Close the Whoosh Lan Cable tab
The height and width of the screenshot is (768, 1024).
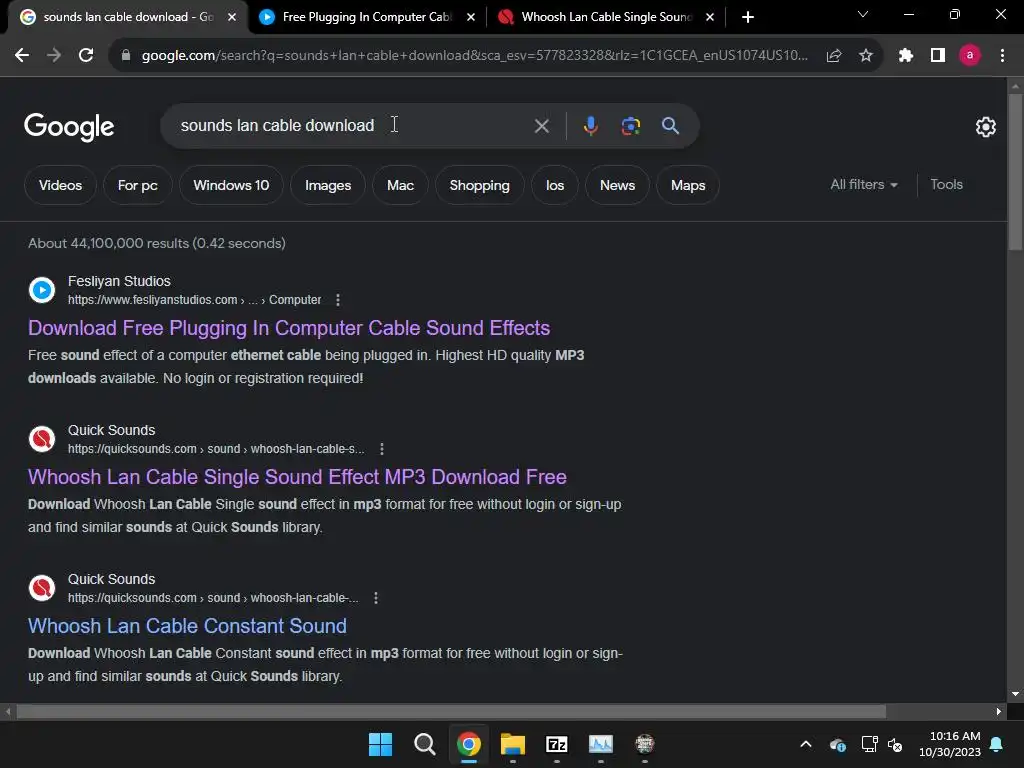click(x=710, y=17)
